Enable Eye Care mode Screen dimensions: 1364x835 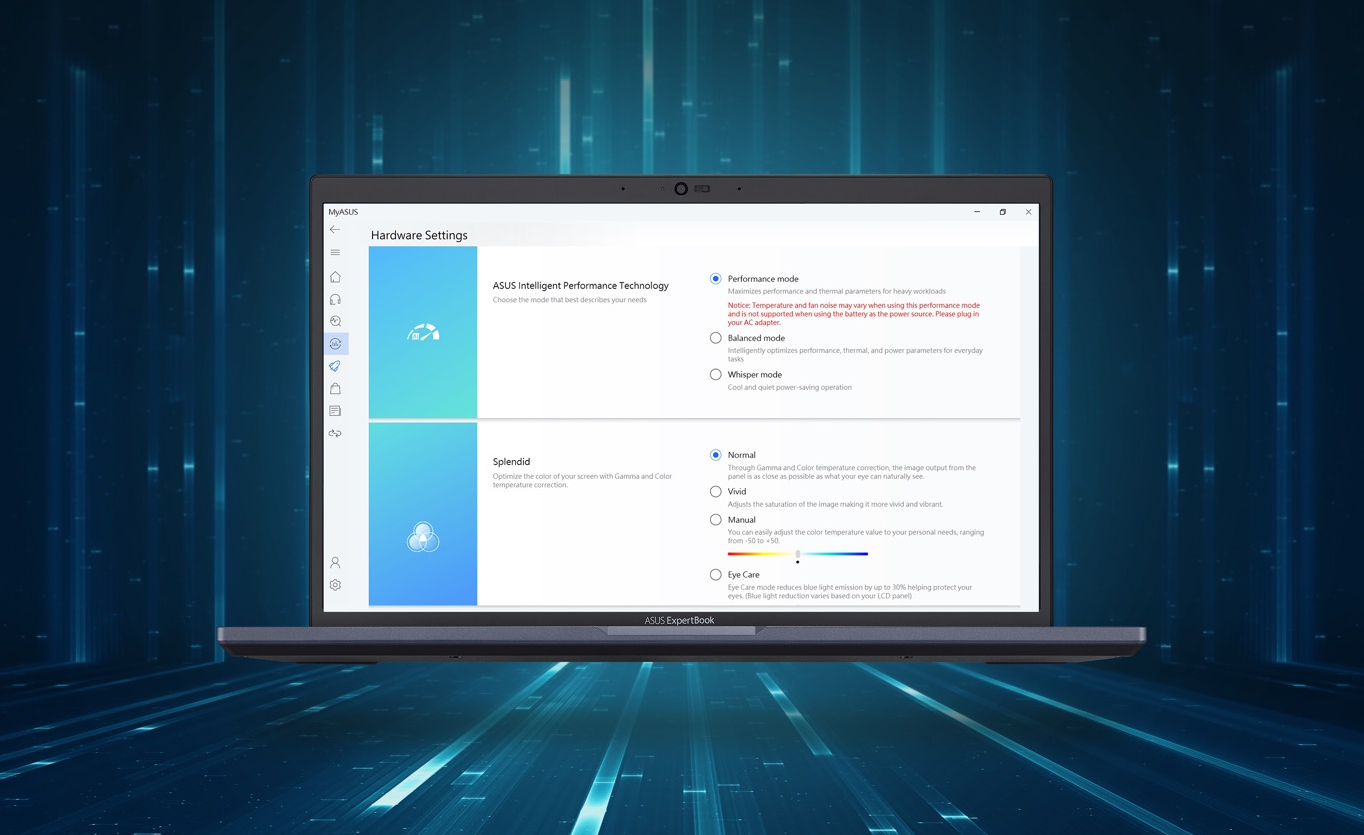click(x=715, y=574)
